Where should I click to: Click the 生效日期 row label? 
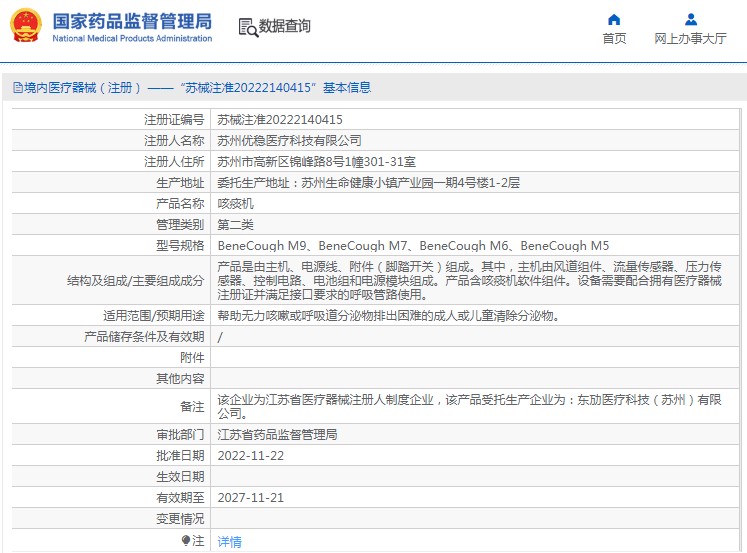pyautogui.click(x=180, y=477)
